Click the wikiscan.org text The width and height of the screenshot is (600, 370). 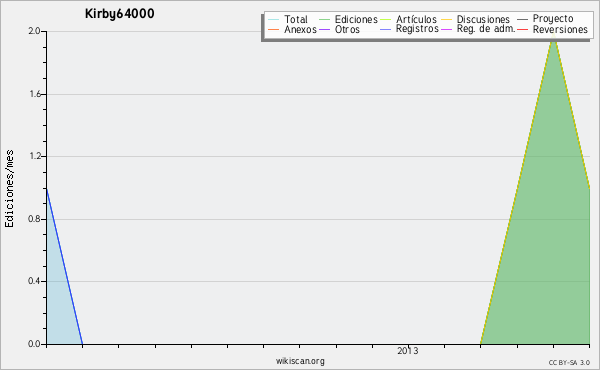point(300,361)
